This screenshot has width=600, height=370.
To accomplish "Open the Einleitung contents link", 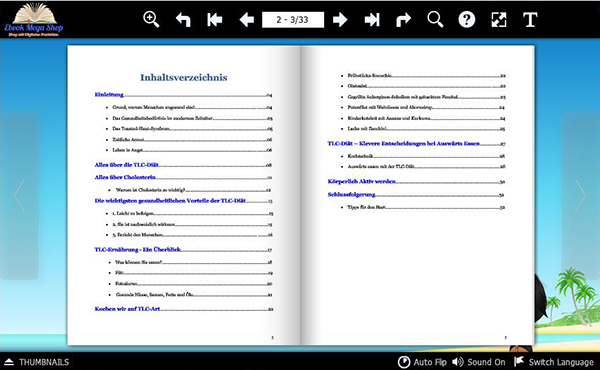I will tap(109, 95).
